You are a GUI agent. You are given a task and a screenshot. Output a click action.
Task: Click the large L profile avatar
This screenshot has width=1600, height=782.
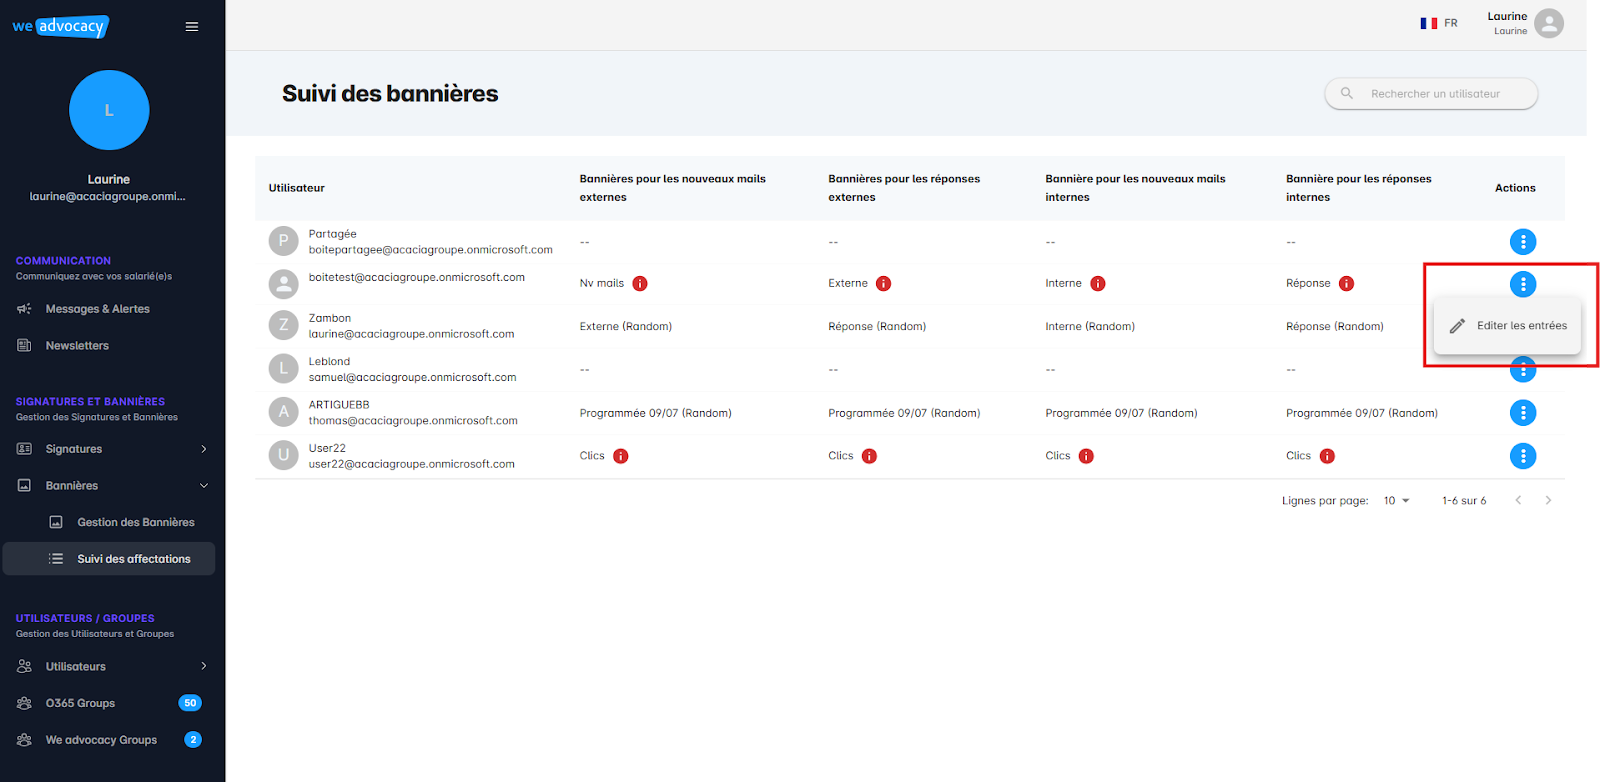(109, 110)
